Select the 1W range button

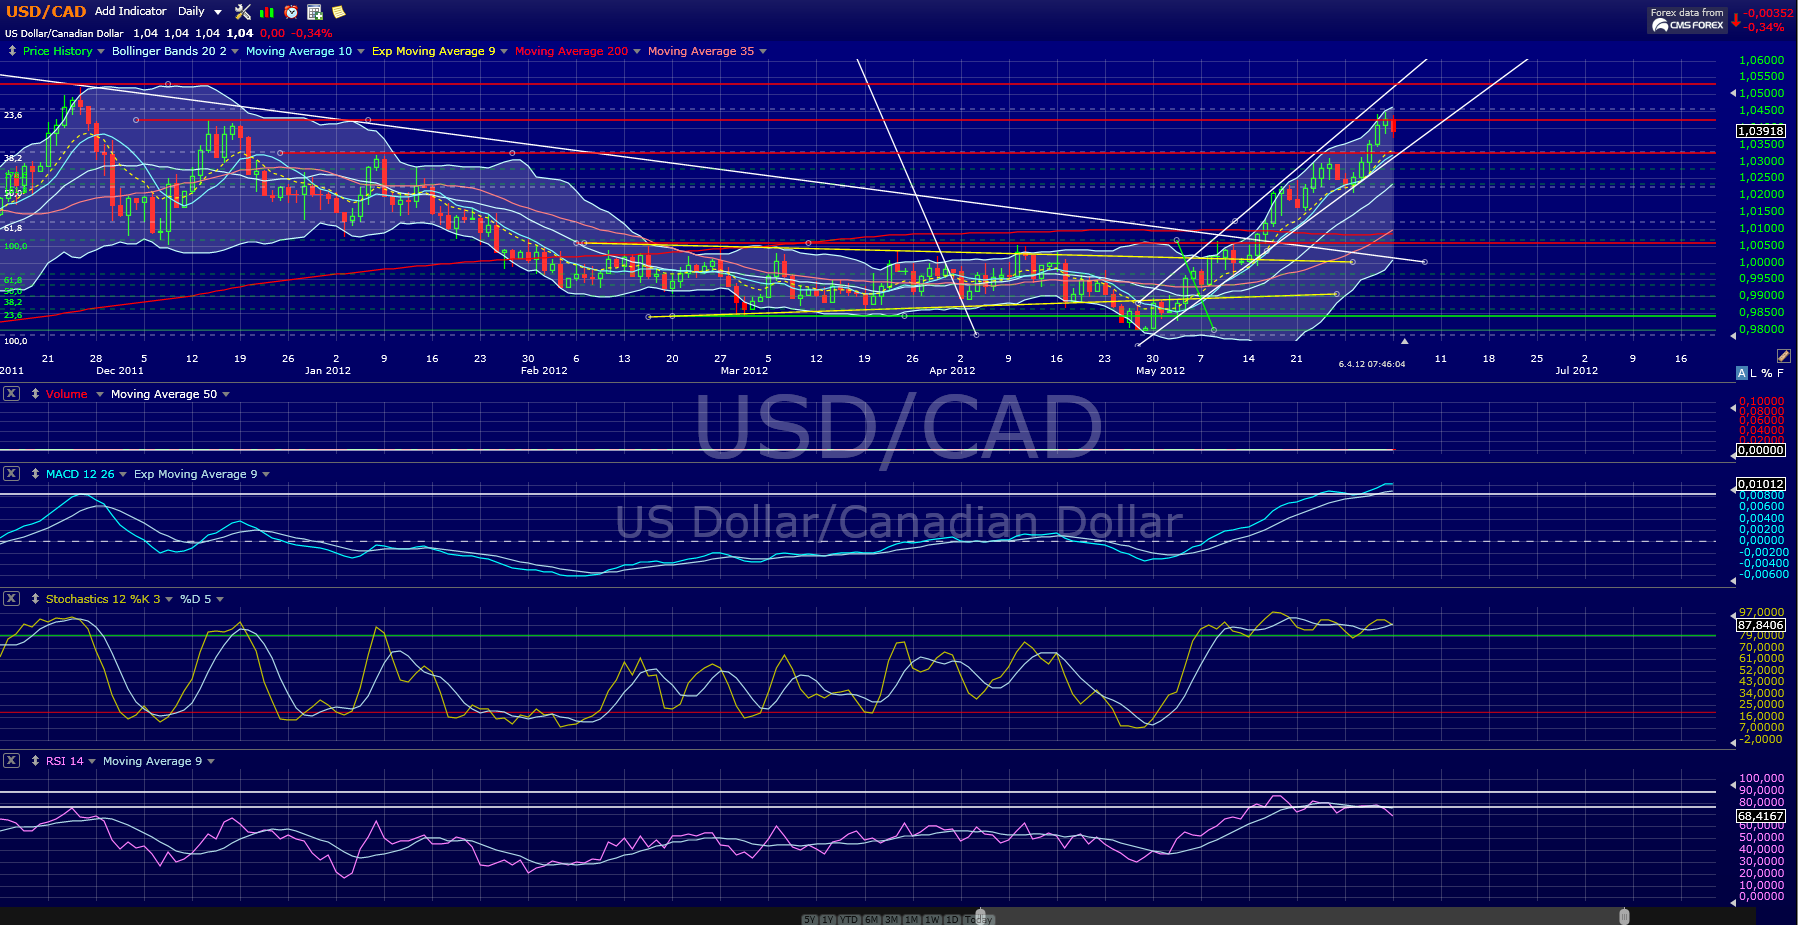pos(933,919)
